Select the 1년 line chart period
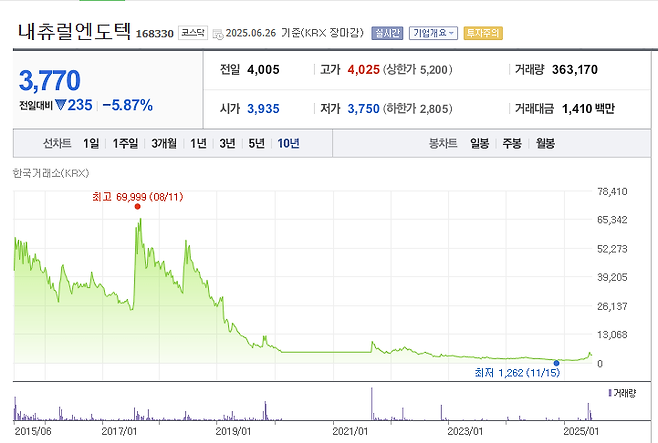 click(x=198, y=143)
